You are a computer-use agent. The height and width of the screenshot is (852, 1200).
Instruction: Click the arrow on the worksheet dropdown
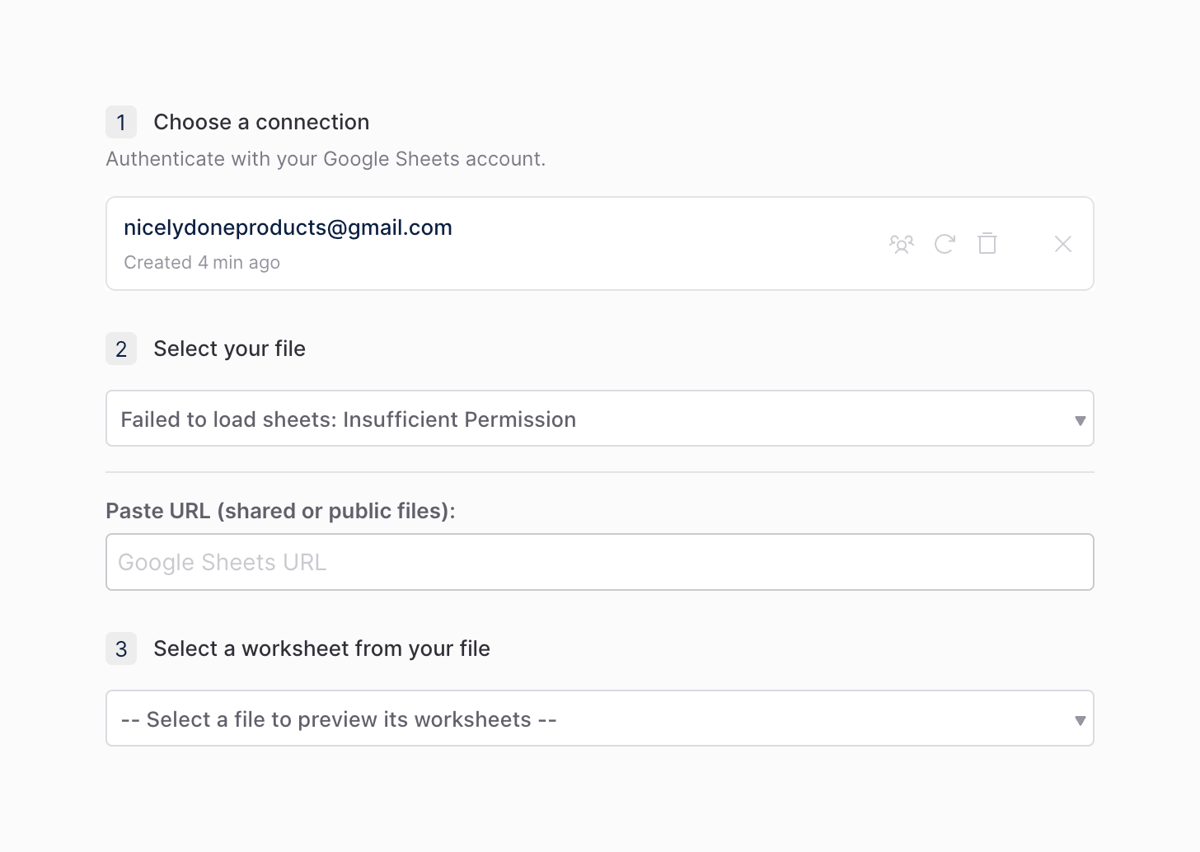pos(1079,720)
